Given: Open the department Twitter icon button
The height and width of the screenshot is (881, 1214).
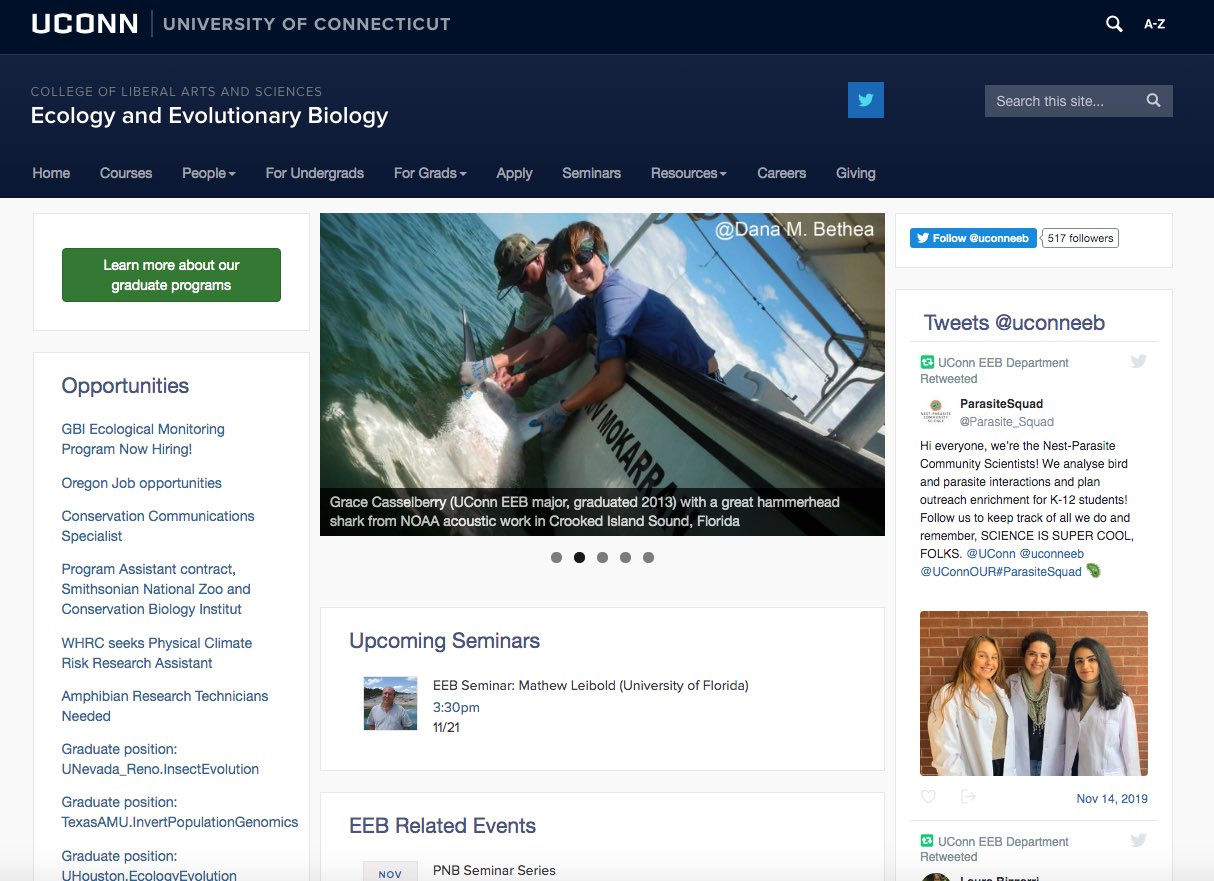Looking at the screenshot, I should (866, 100).
